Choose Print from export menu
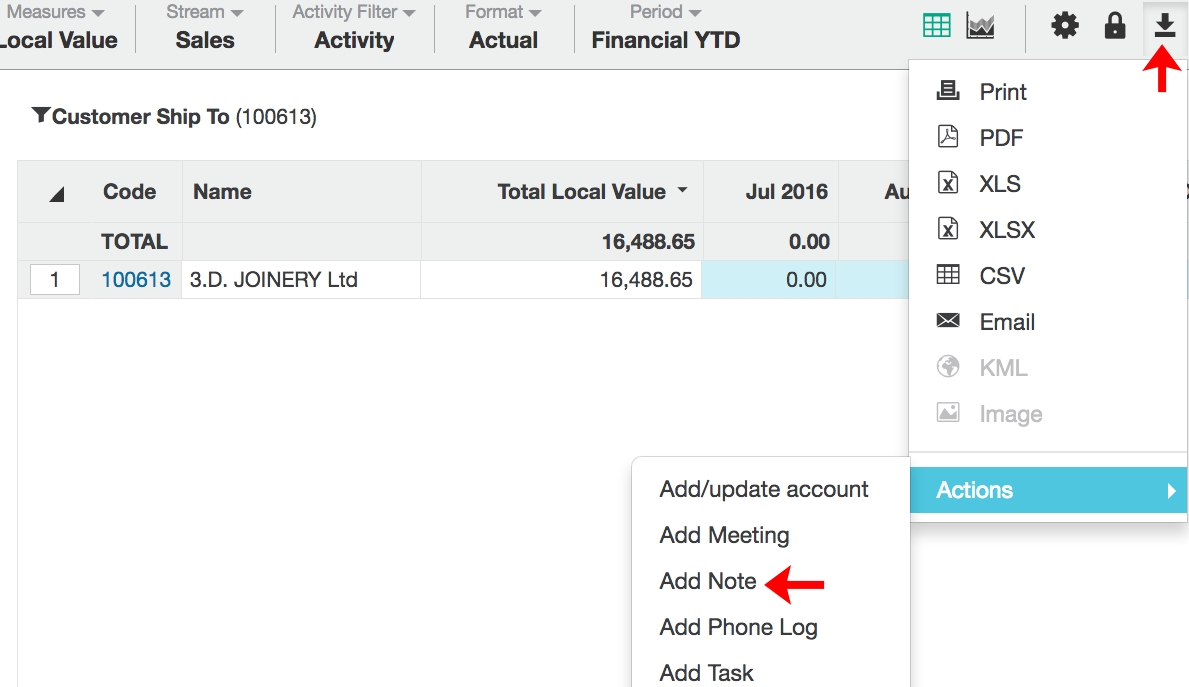The image size is (1189, 687). click(1002, 92)
